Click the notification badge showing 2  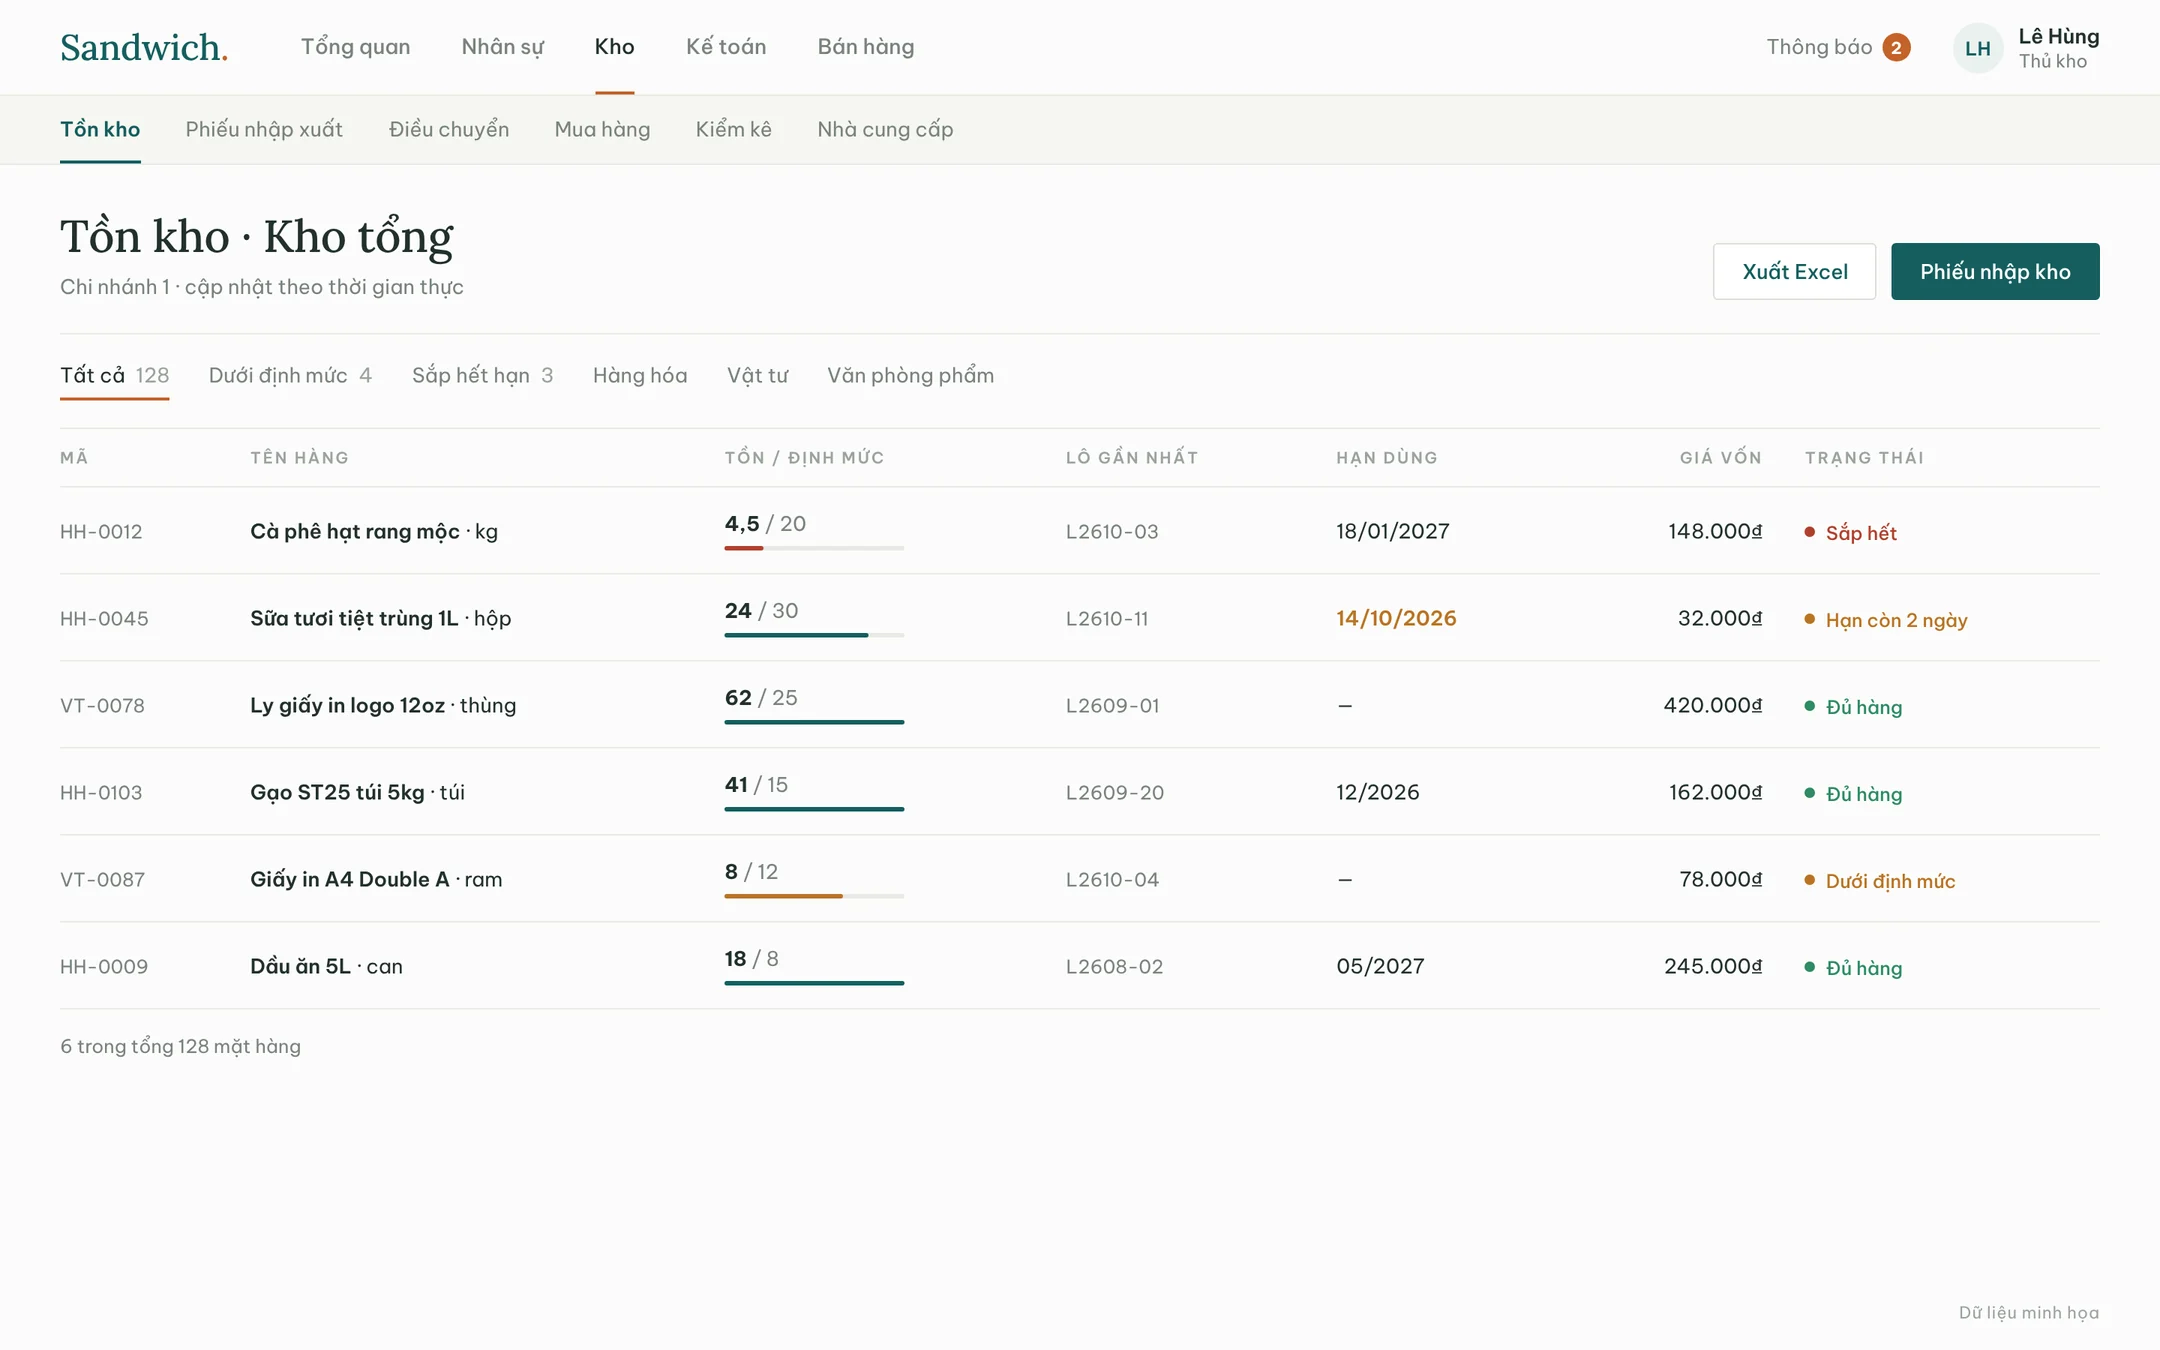[1896, 48]
